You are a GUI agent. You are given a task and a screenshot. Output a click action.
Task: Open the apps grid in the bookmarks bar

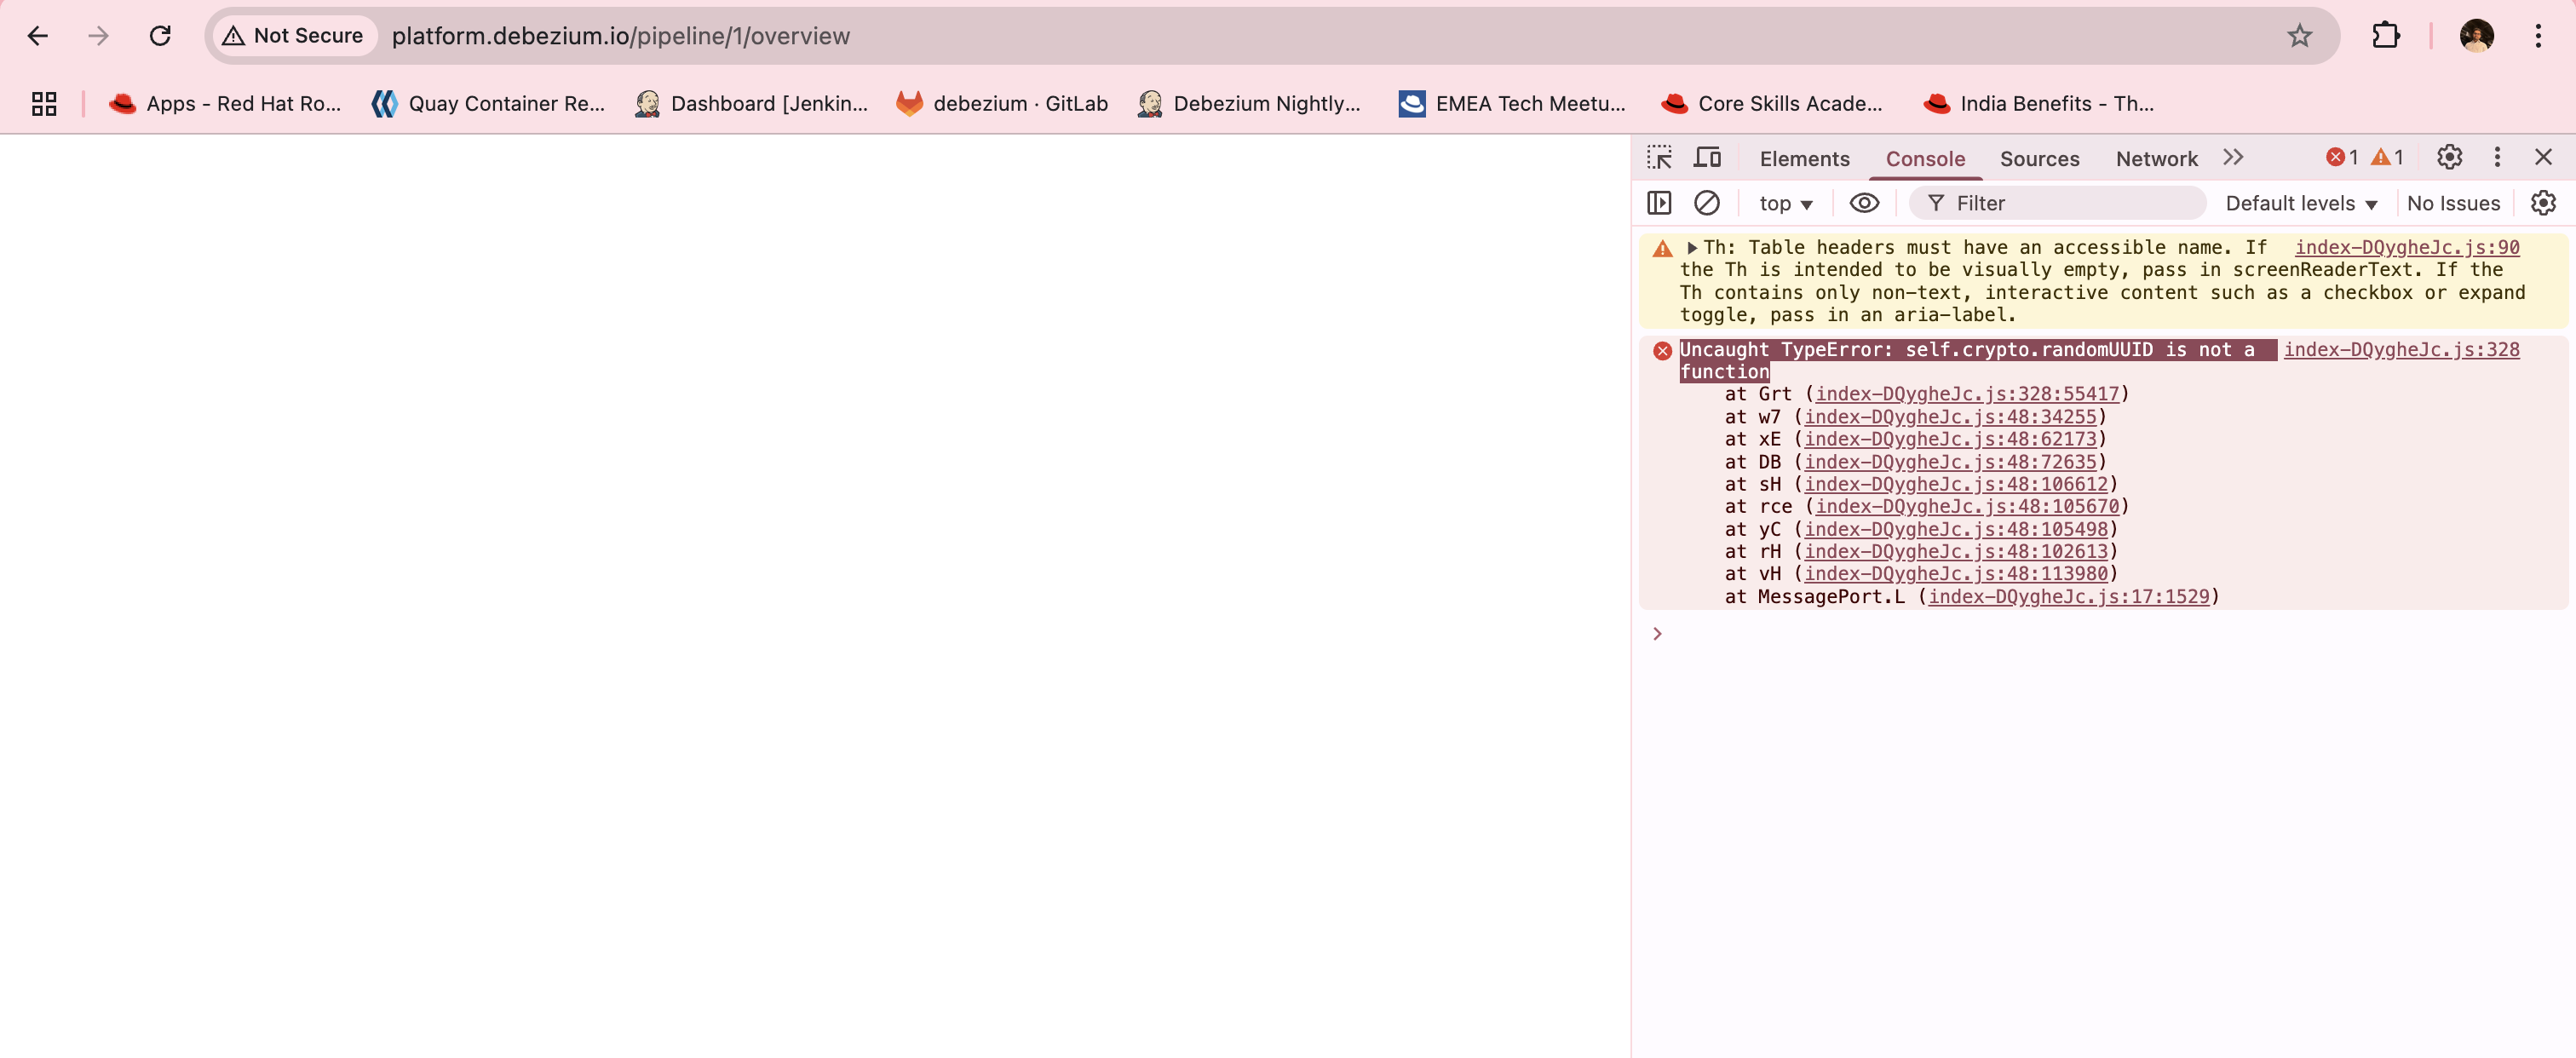[x=44, y=104]
